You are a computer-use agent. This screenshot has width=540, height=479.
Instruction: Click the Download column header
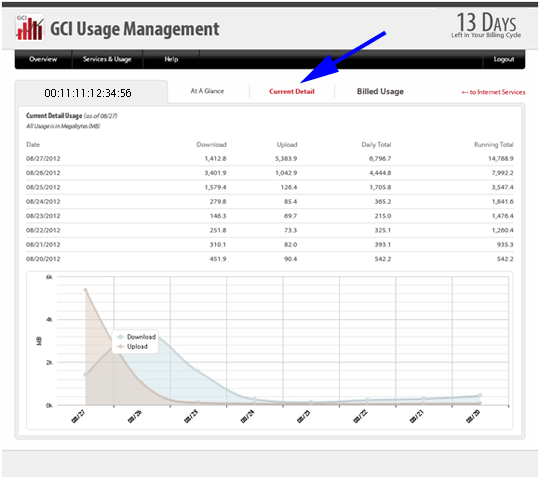pyautogui.click(x=211, y=145)
